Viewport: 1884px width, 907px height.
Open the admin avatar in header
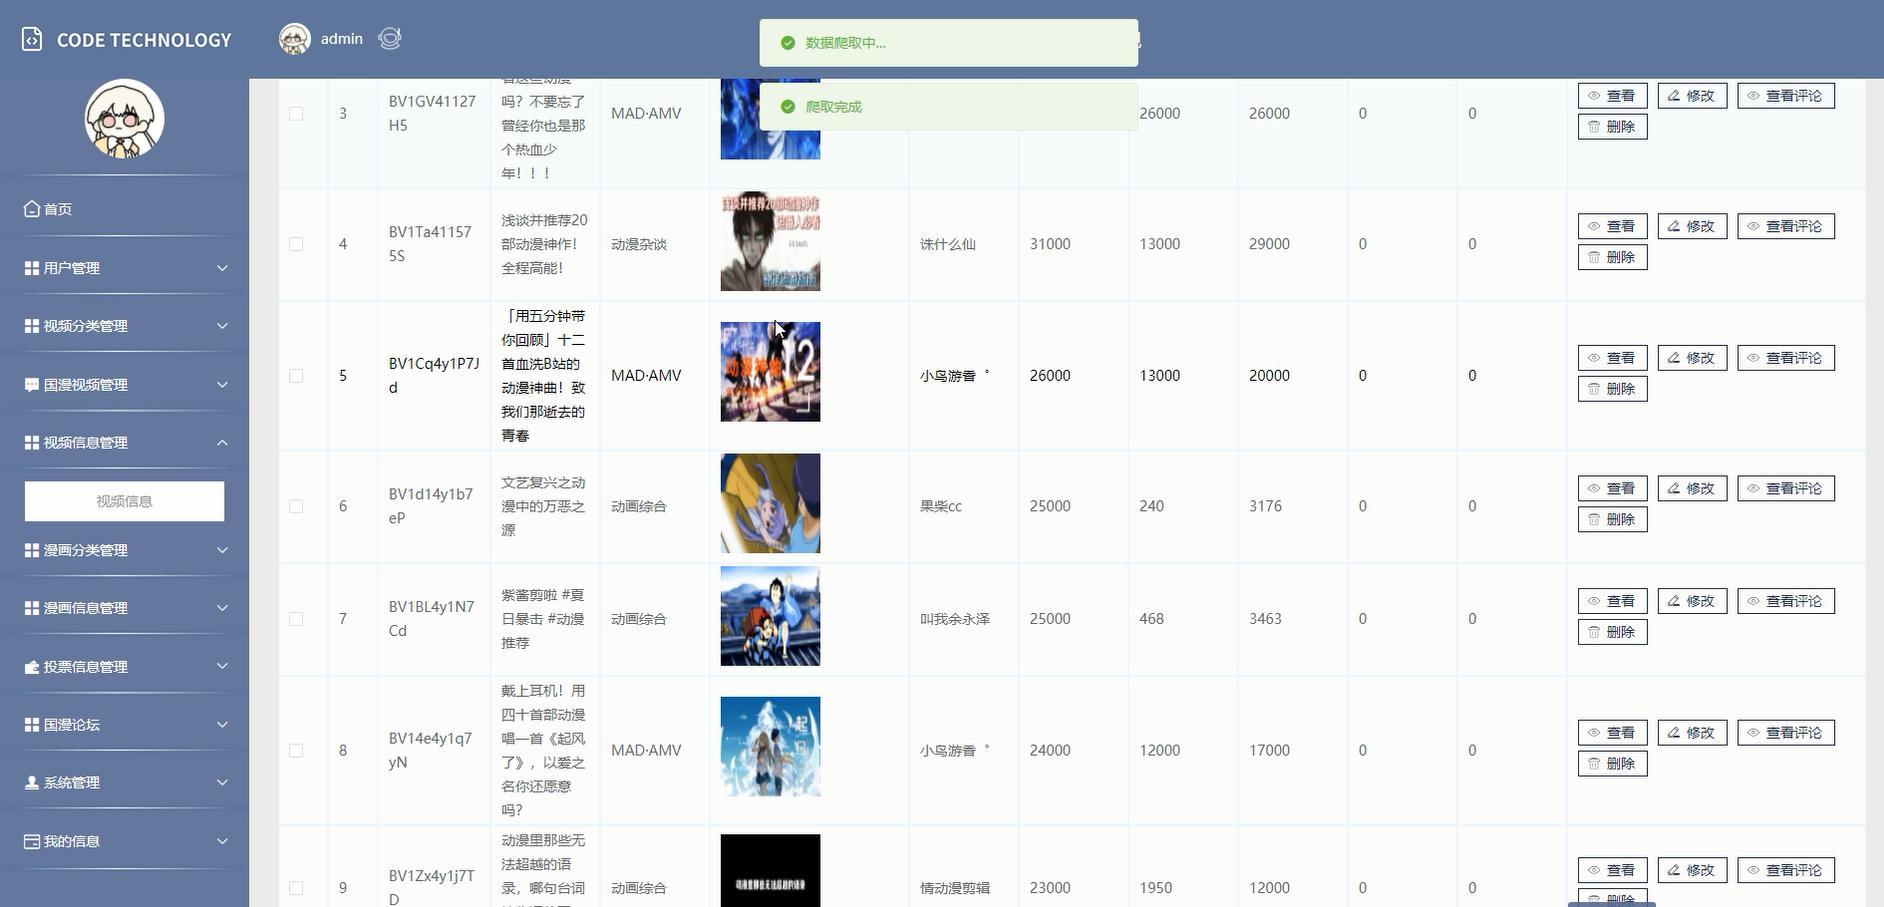point(294,39)
